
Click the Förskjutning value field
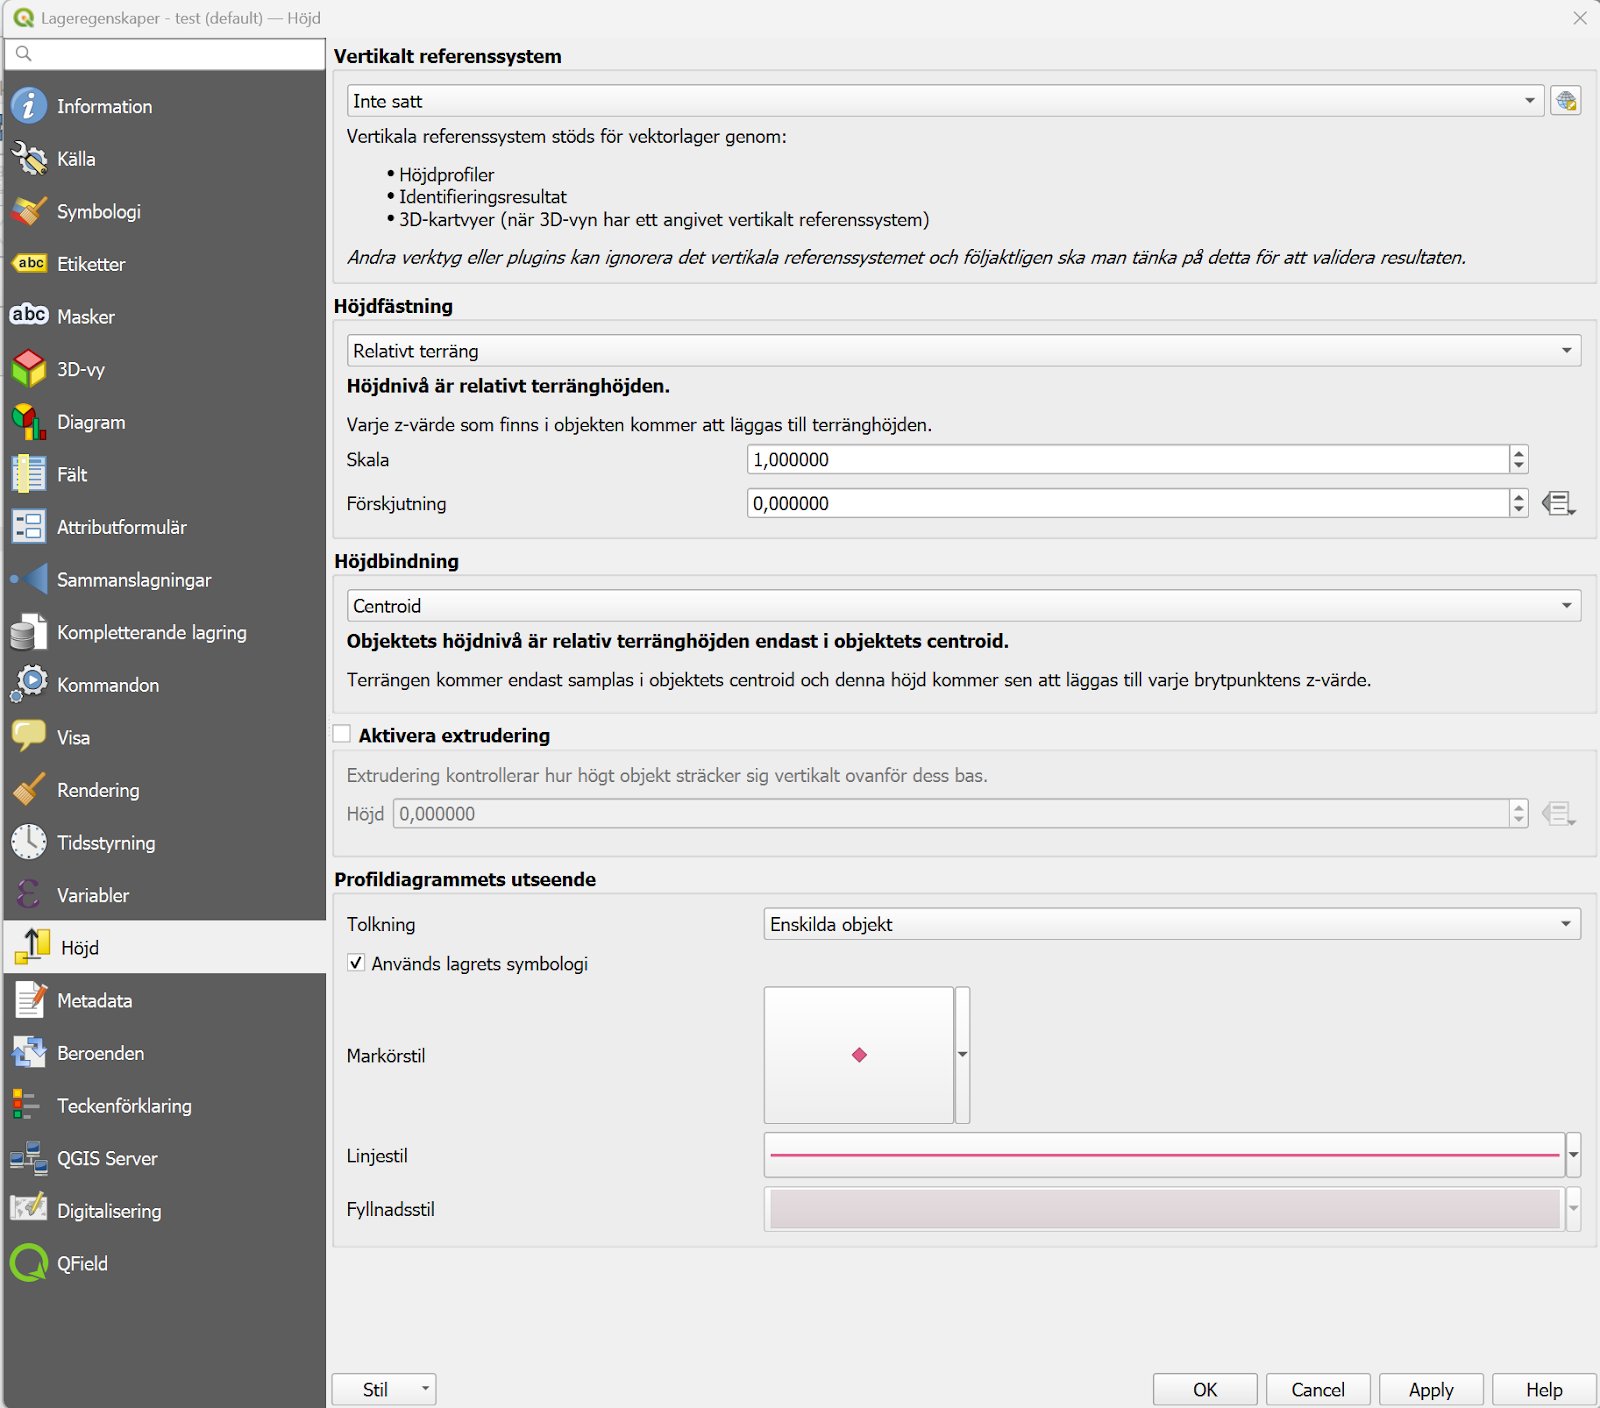point(1128,503)
